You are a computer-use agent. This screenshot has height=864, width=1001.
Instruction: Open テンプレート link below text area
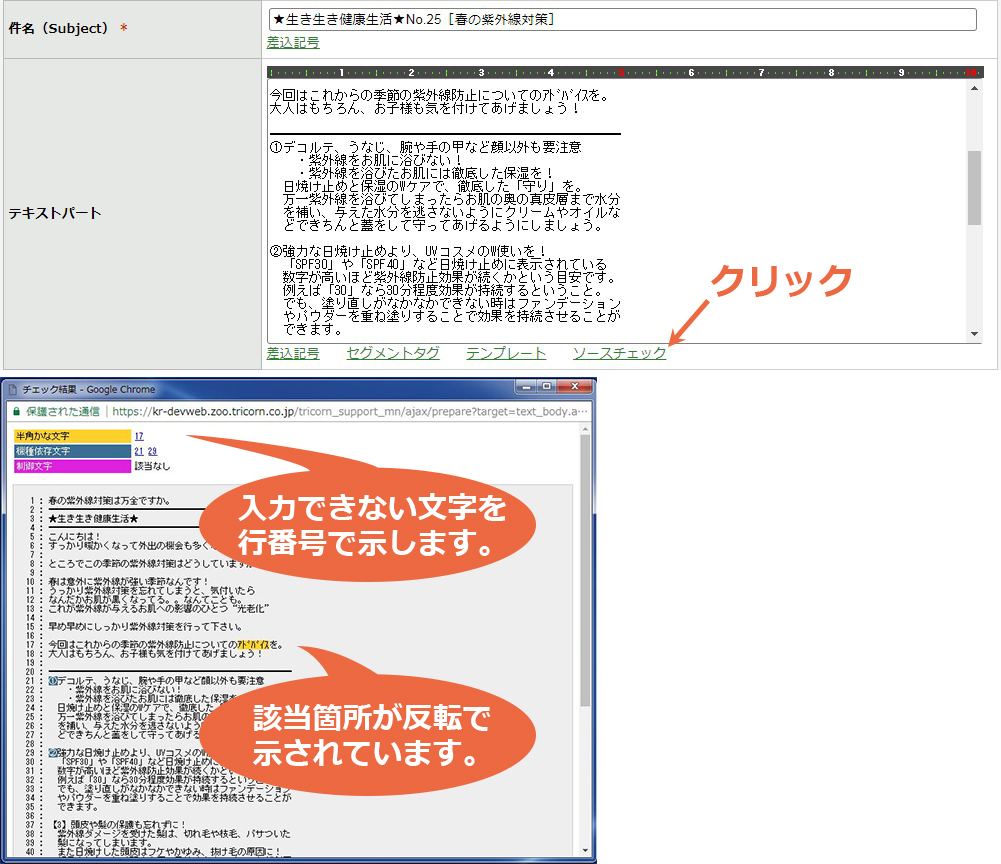506,353
